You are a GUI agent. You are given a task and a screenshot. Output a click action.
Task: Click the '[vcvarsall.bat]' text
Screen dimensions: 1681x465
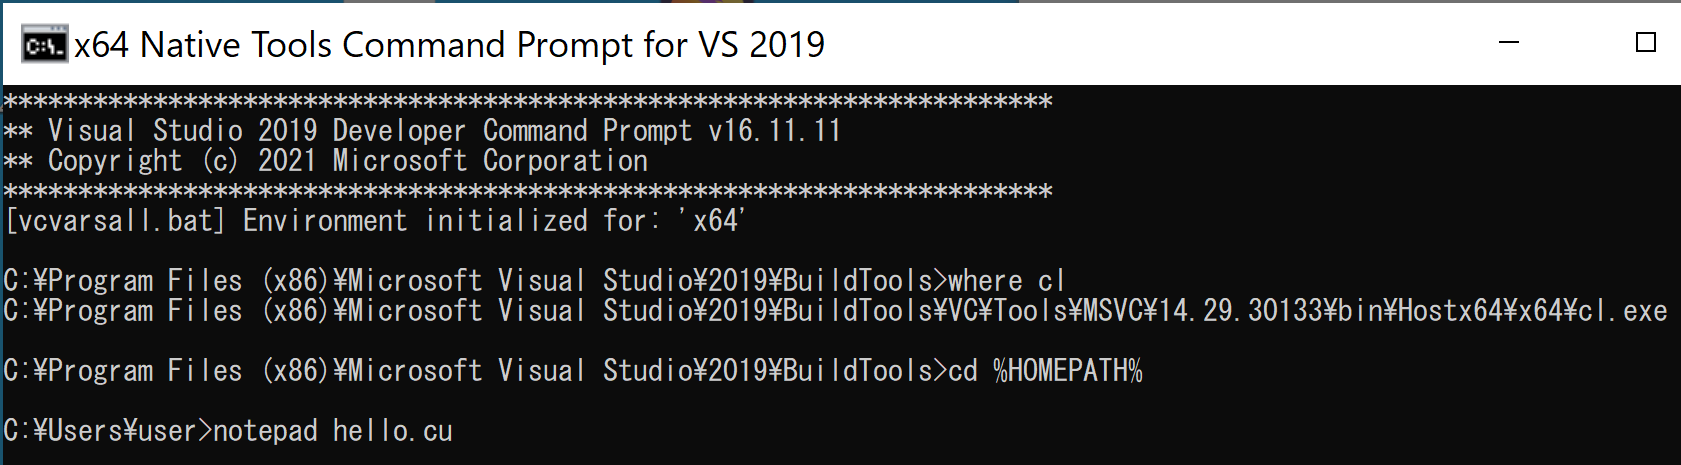click(115, 221)
